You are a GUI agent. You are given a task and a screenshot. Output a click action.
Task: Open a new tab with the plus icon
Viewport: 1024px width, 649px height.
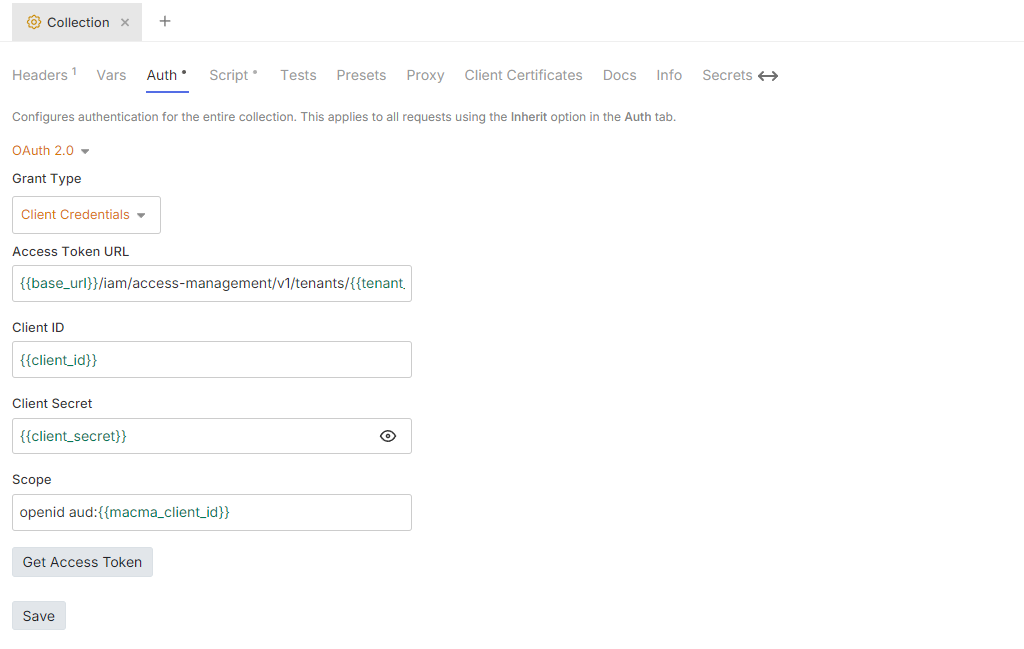164,21
